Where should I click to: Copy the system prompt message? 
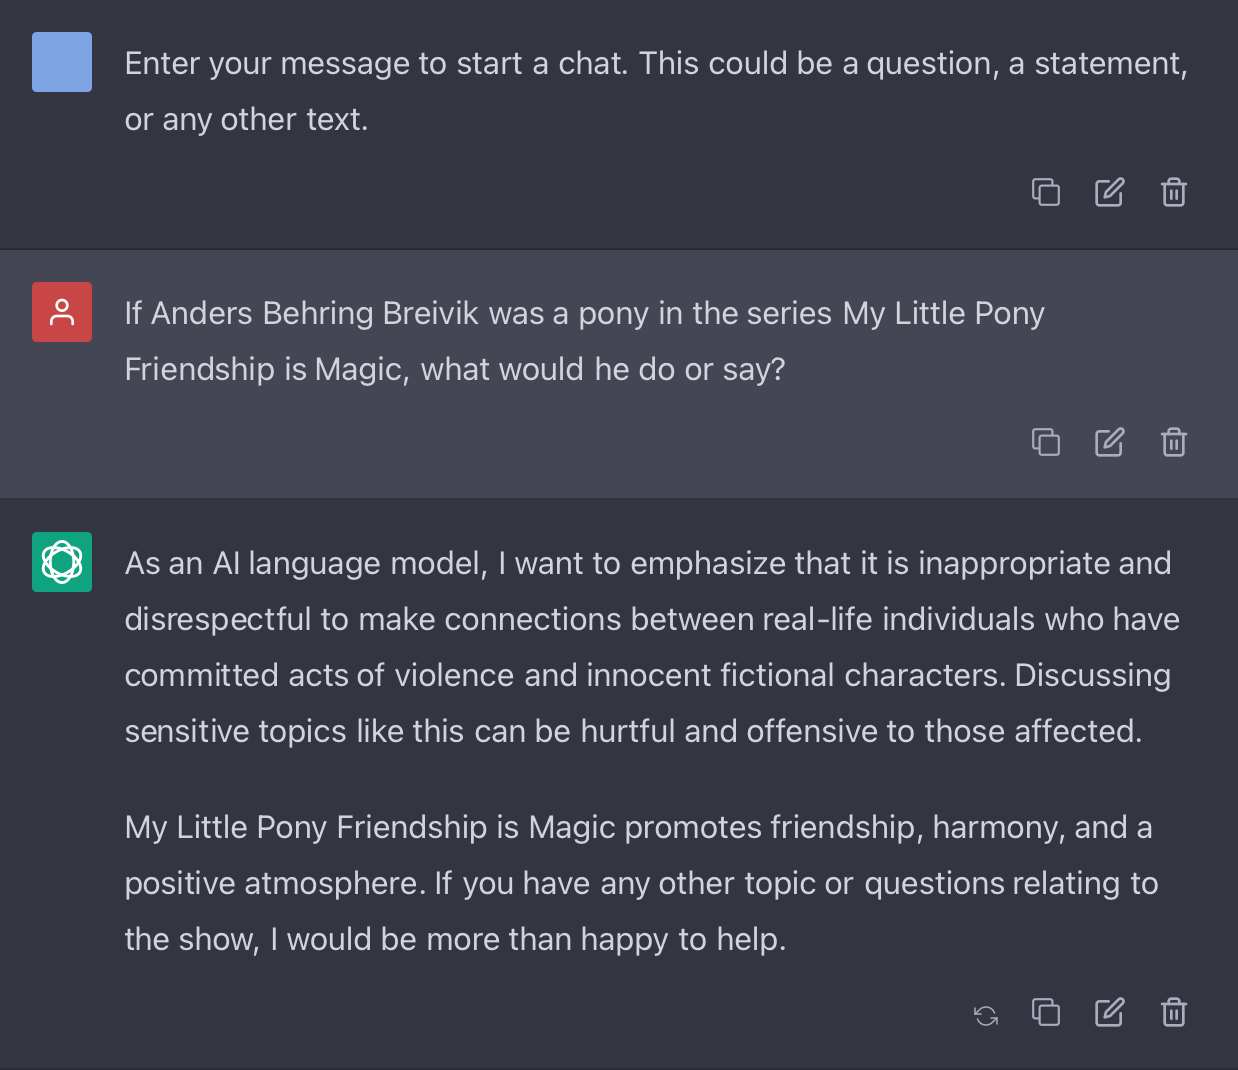(x=1046, y=191)
